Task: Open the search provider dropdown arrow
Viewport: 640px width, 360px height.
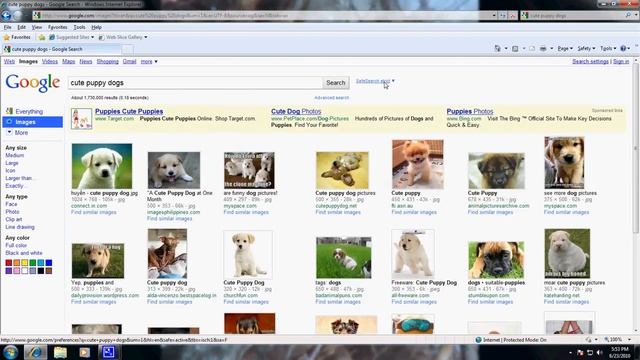Action: [x=635, y=16]
